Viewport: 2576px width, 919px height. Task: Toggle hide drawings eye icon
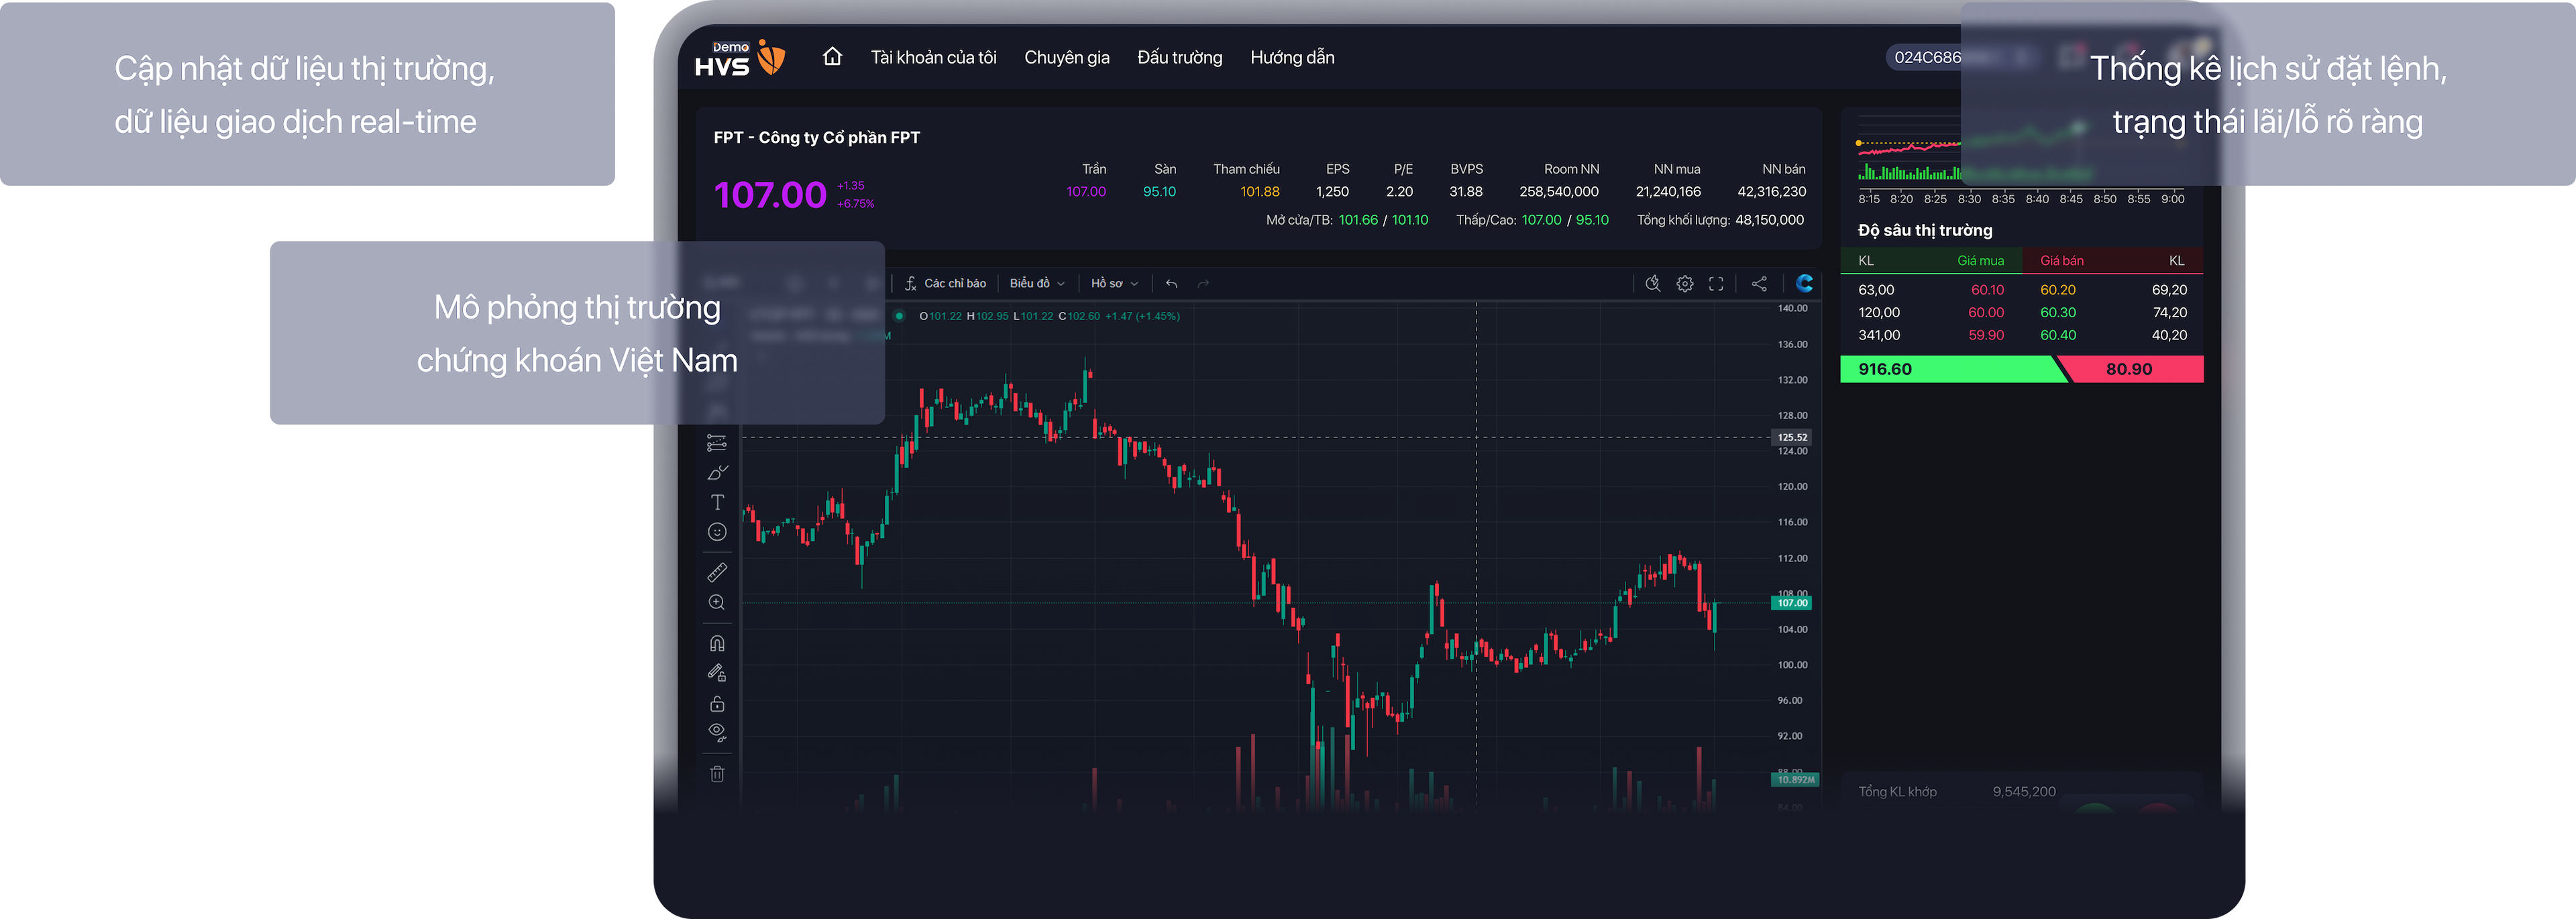tap(717, 732)
